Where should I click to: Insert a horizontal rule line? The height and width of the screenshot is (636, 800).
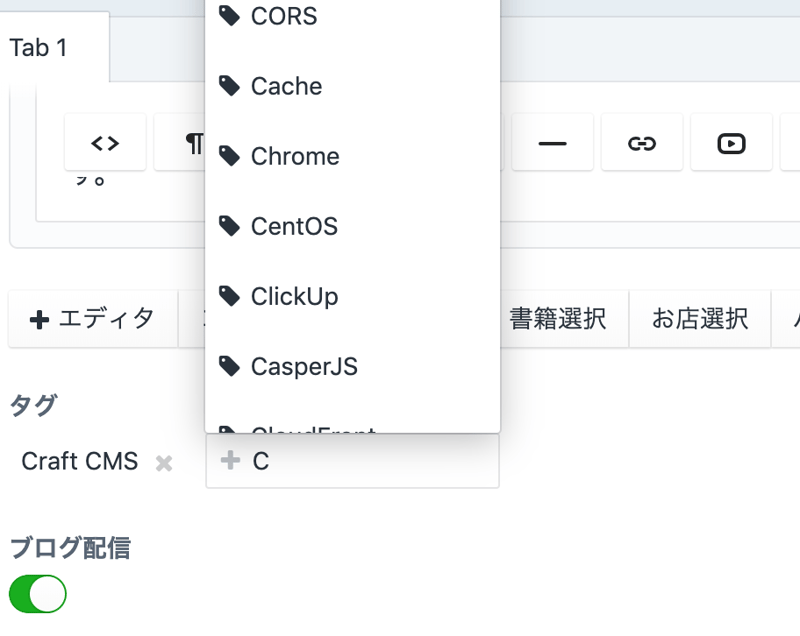(x=552, y=143)
